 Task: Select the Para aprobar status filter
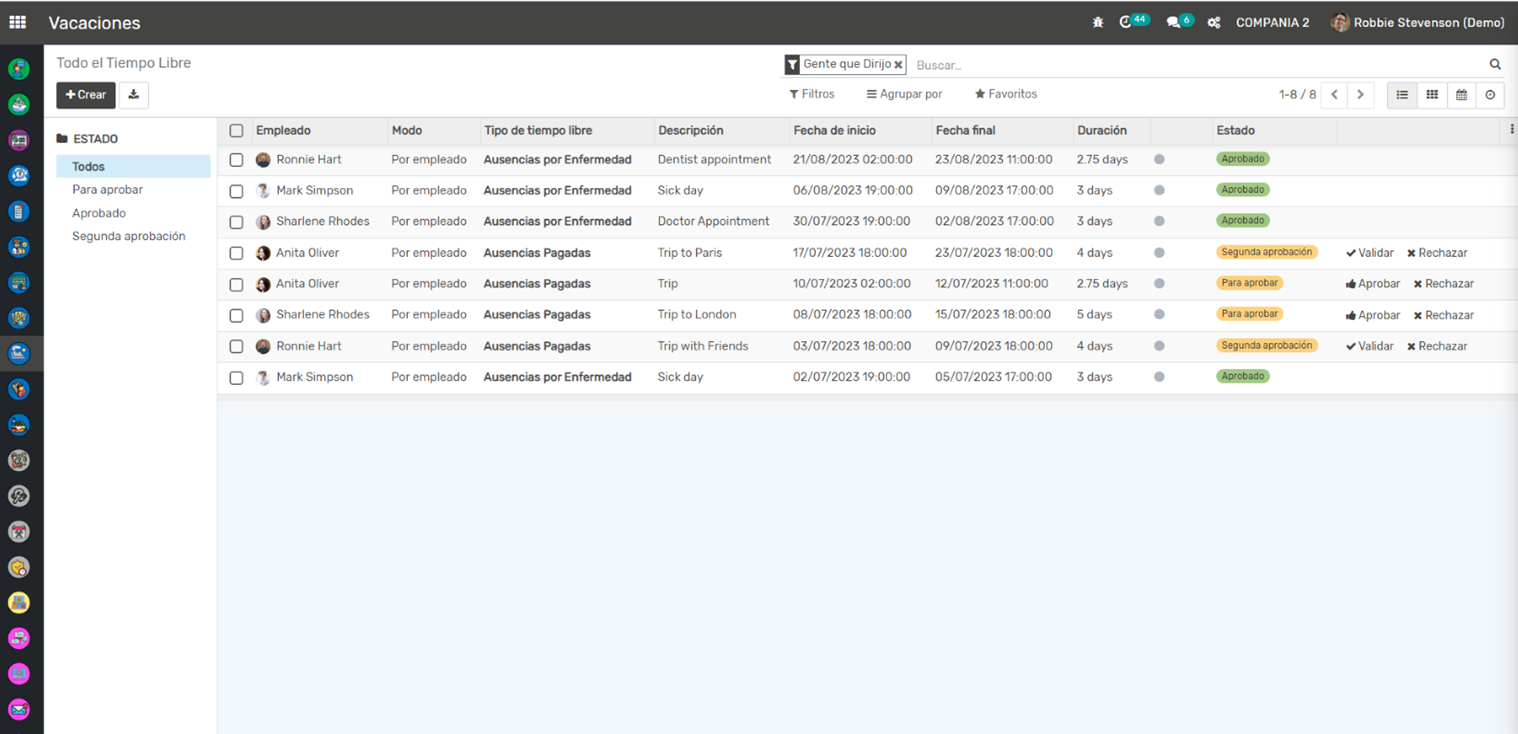click(x=108, y=190)
